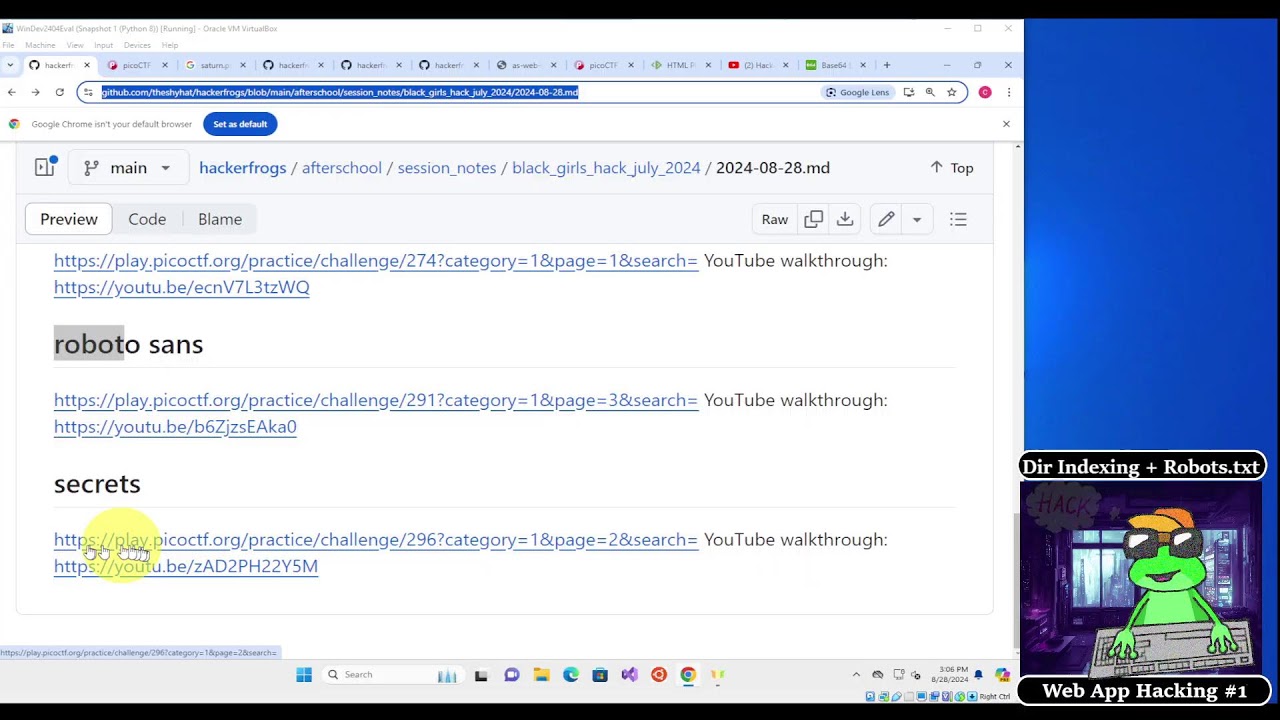This screenshot has height=720, width=1280.
Task: Open File Explorer from taskbar
Action: coord(541,675)
